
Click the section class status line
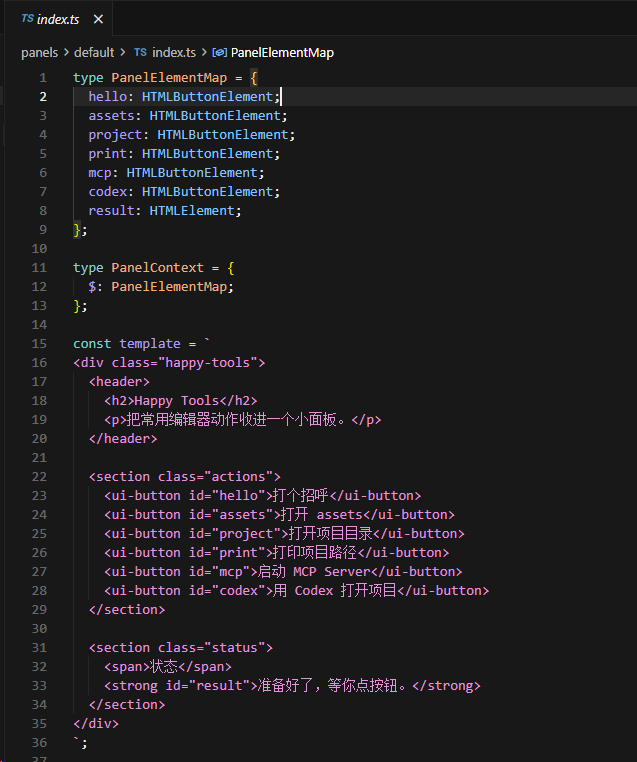tap(181, 648)
